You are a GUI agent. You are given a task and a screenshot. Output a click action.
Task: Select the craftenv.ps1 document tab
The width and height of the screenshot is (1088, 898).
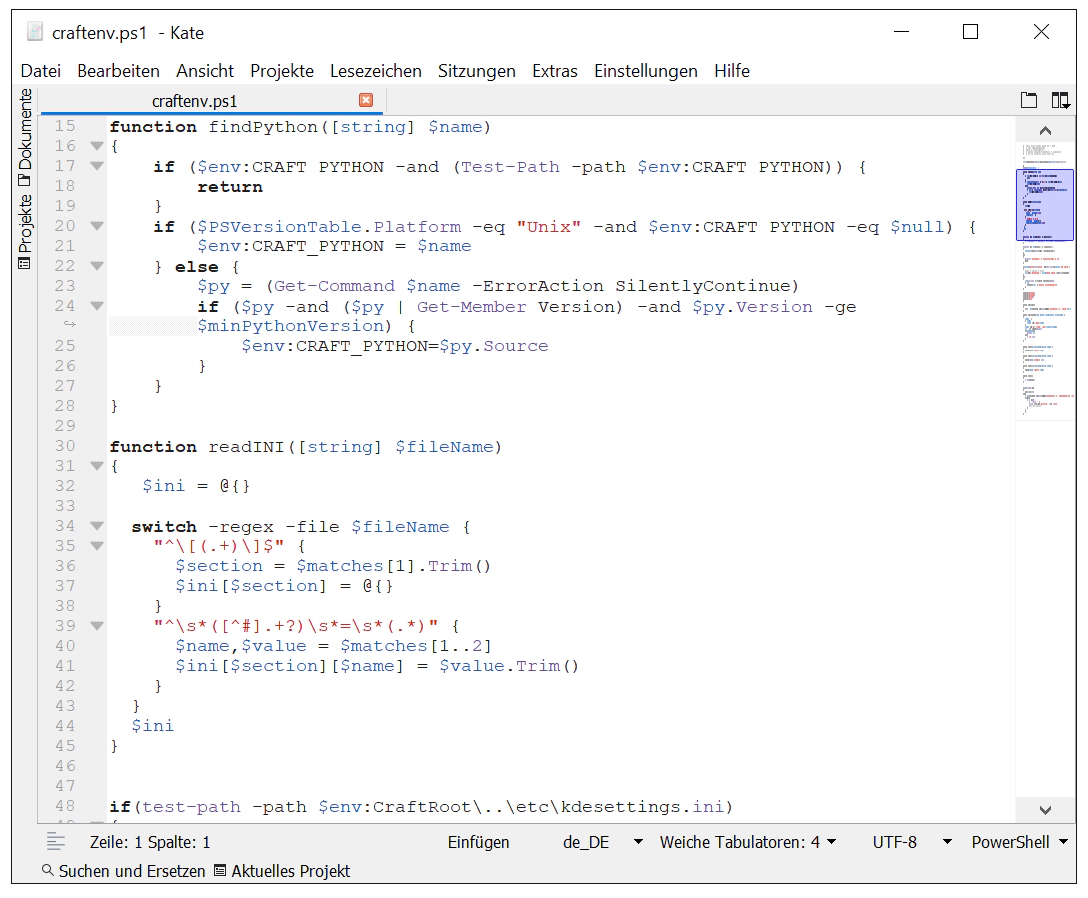pyautogui.click(x=211, y=101)
